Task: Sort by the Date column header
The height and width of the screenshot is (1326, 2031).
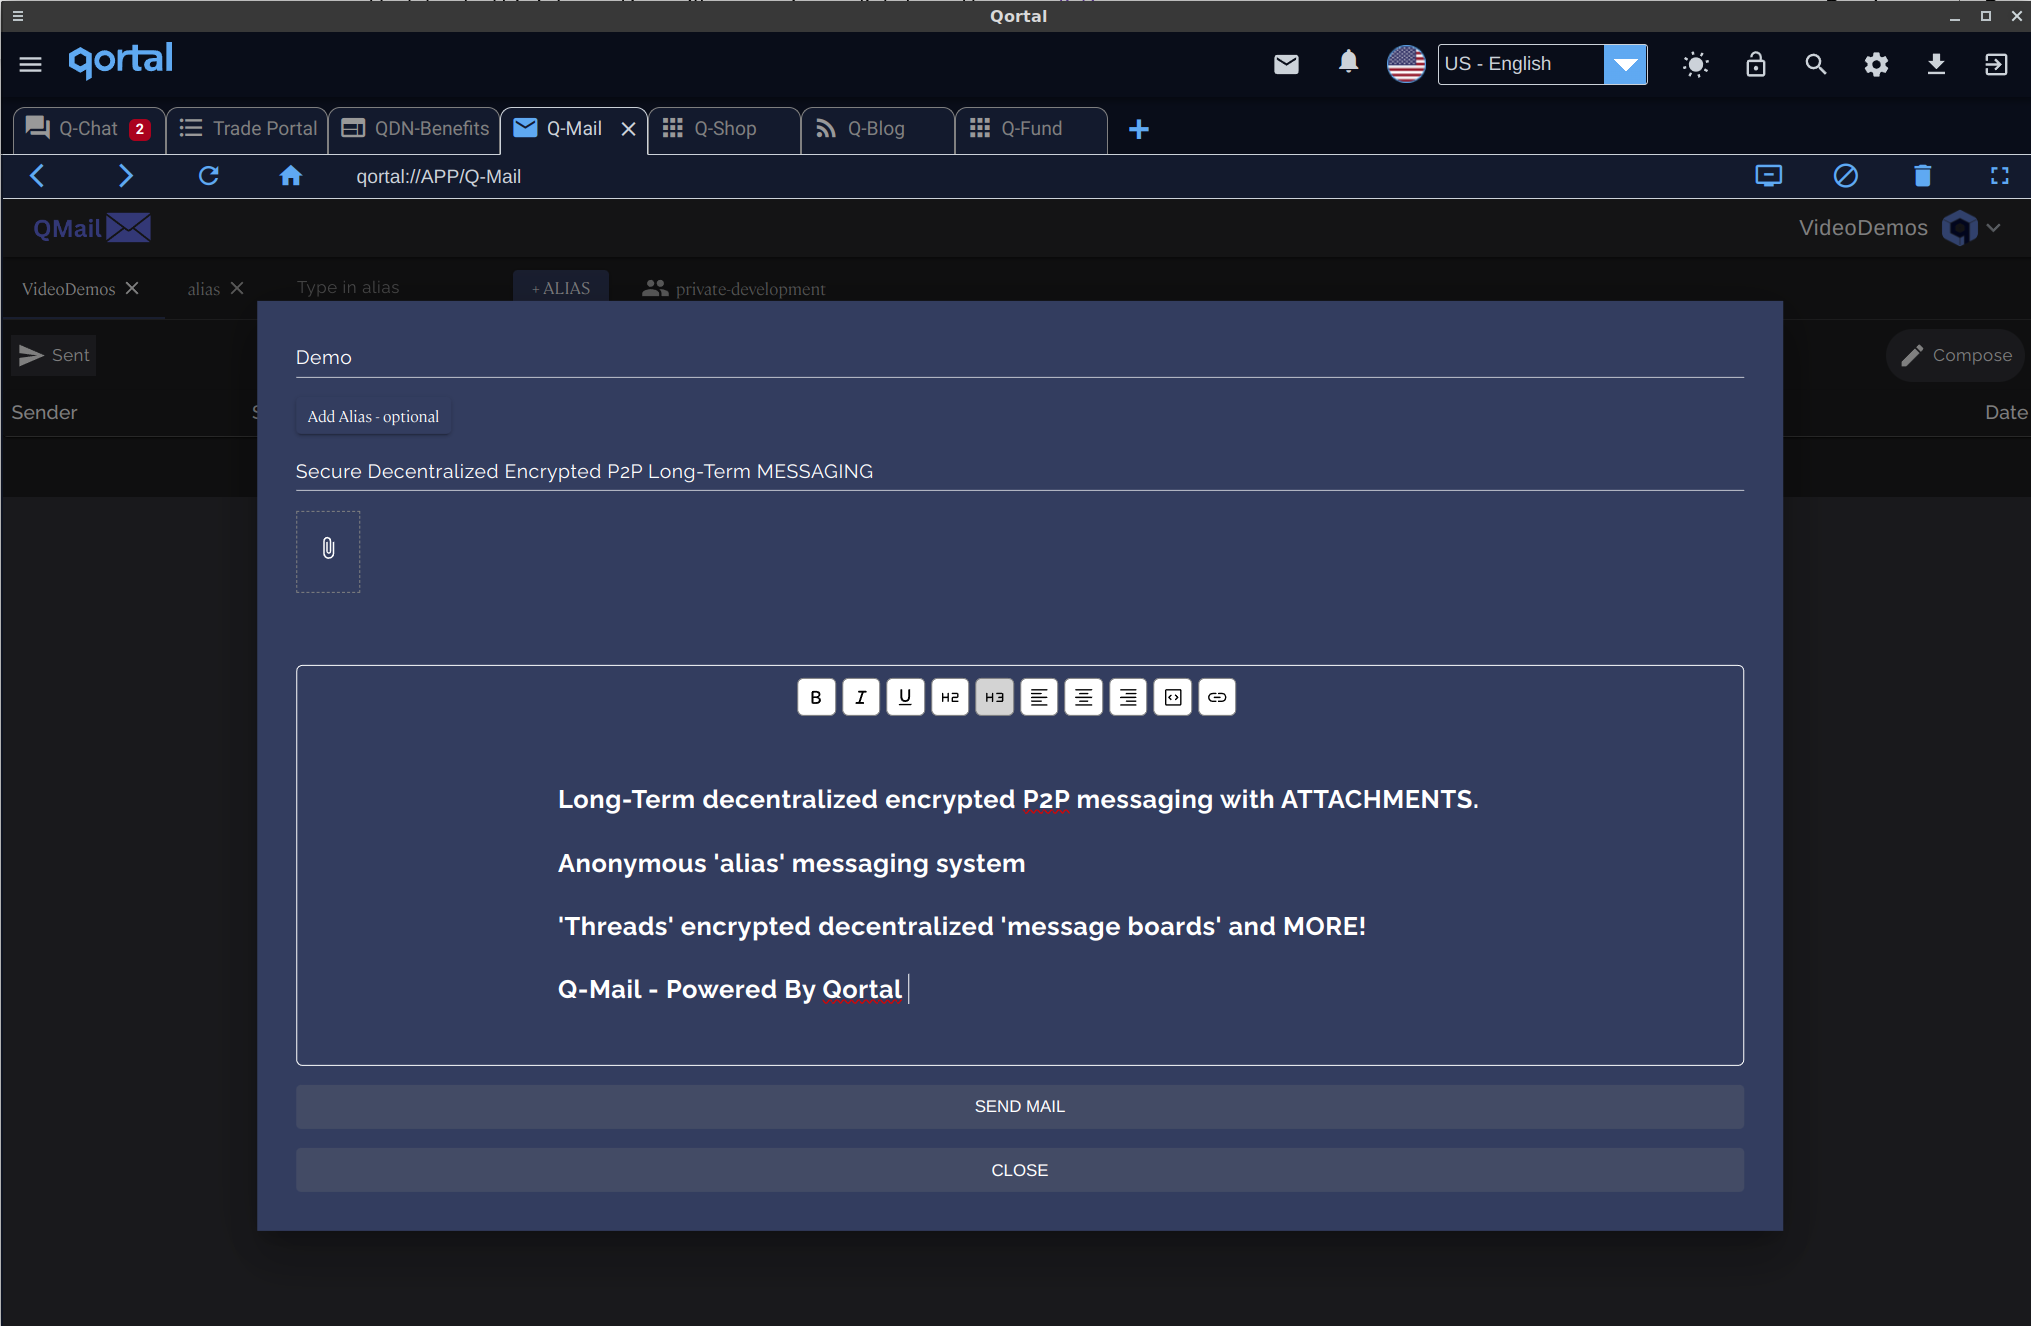Action: point(2006,412)
